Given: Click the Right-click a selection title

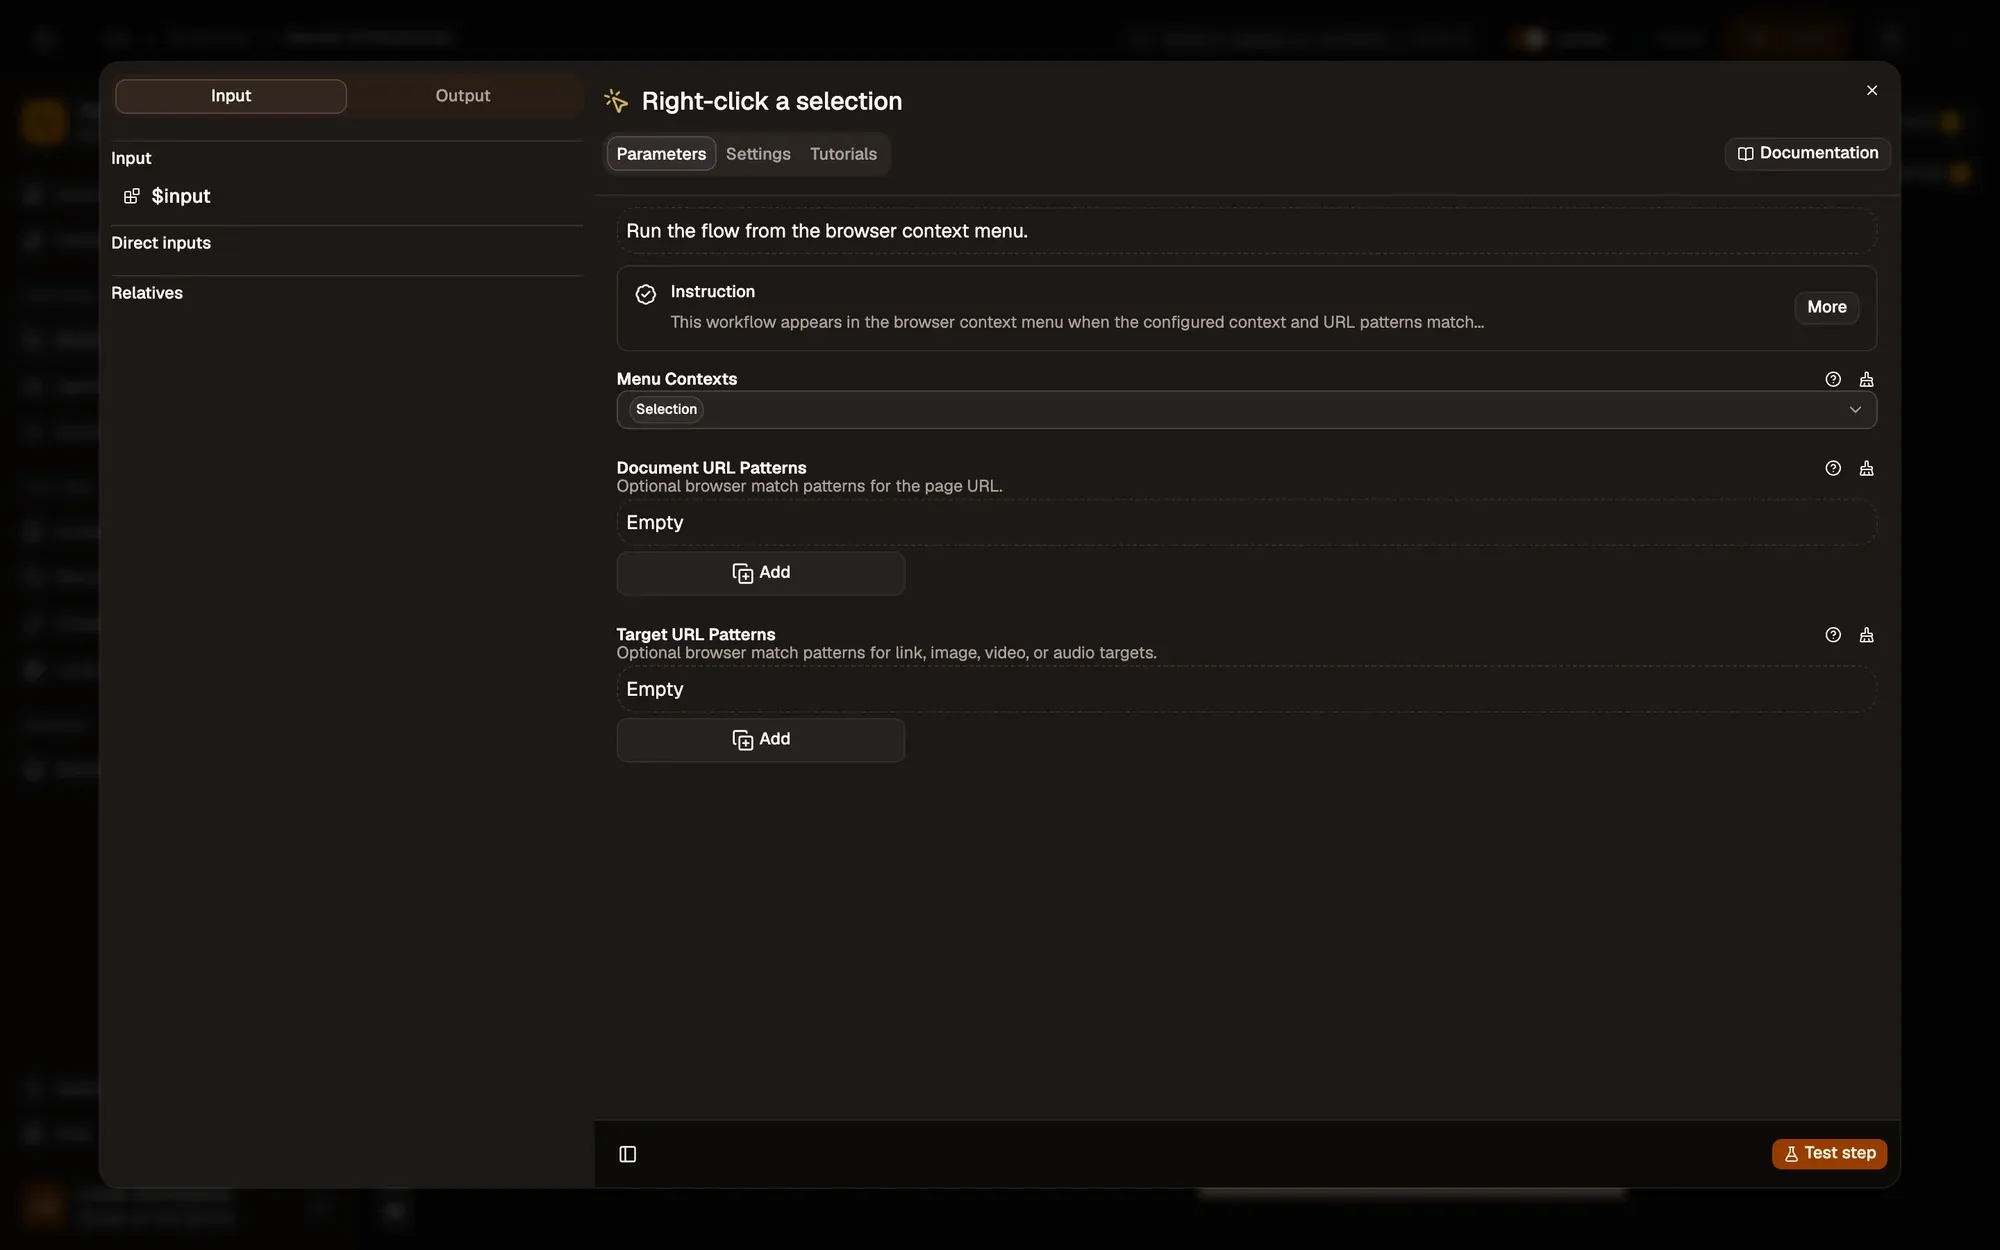Looking at the screenshot, I should [x=772, y=101].
